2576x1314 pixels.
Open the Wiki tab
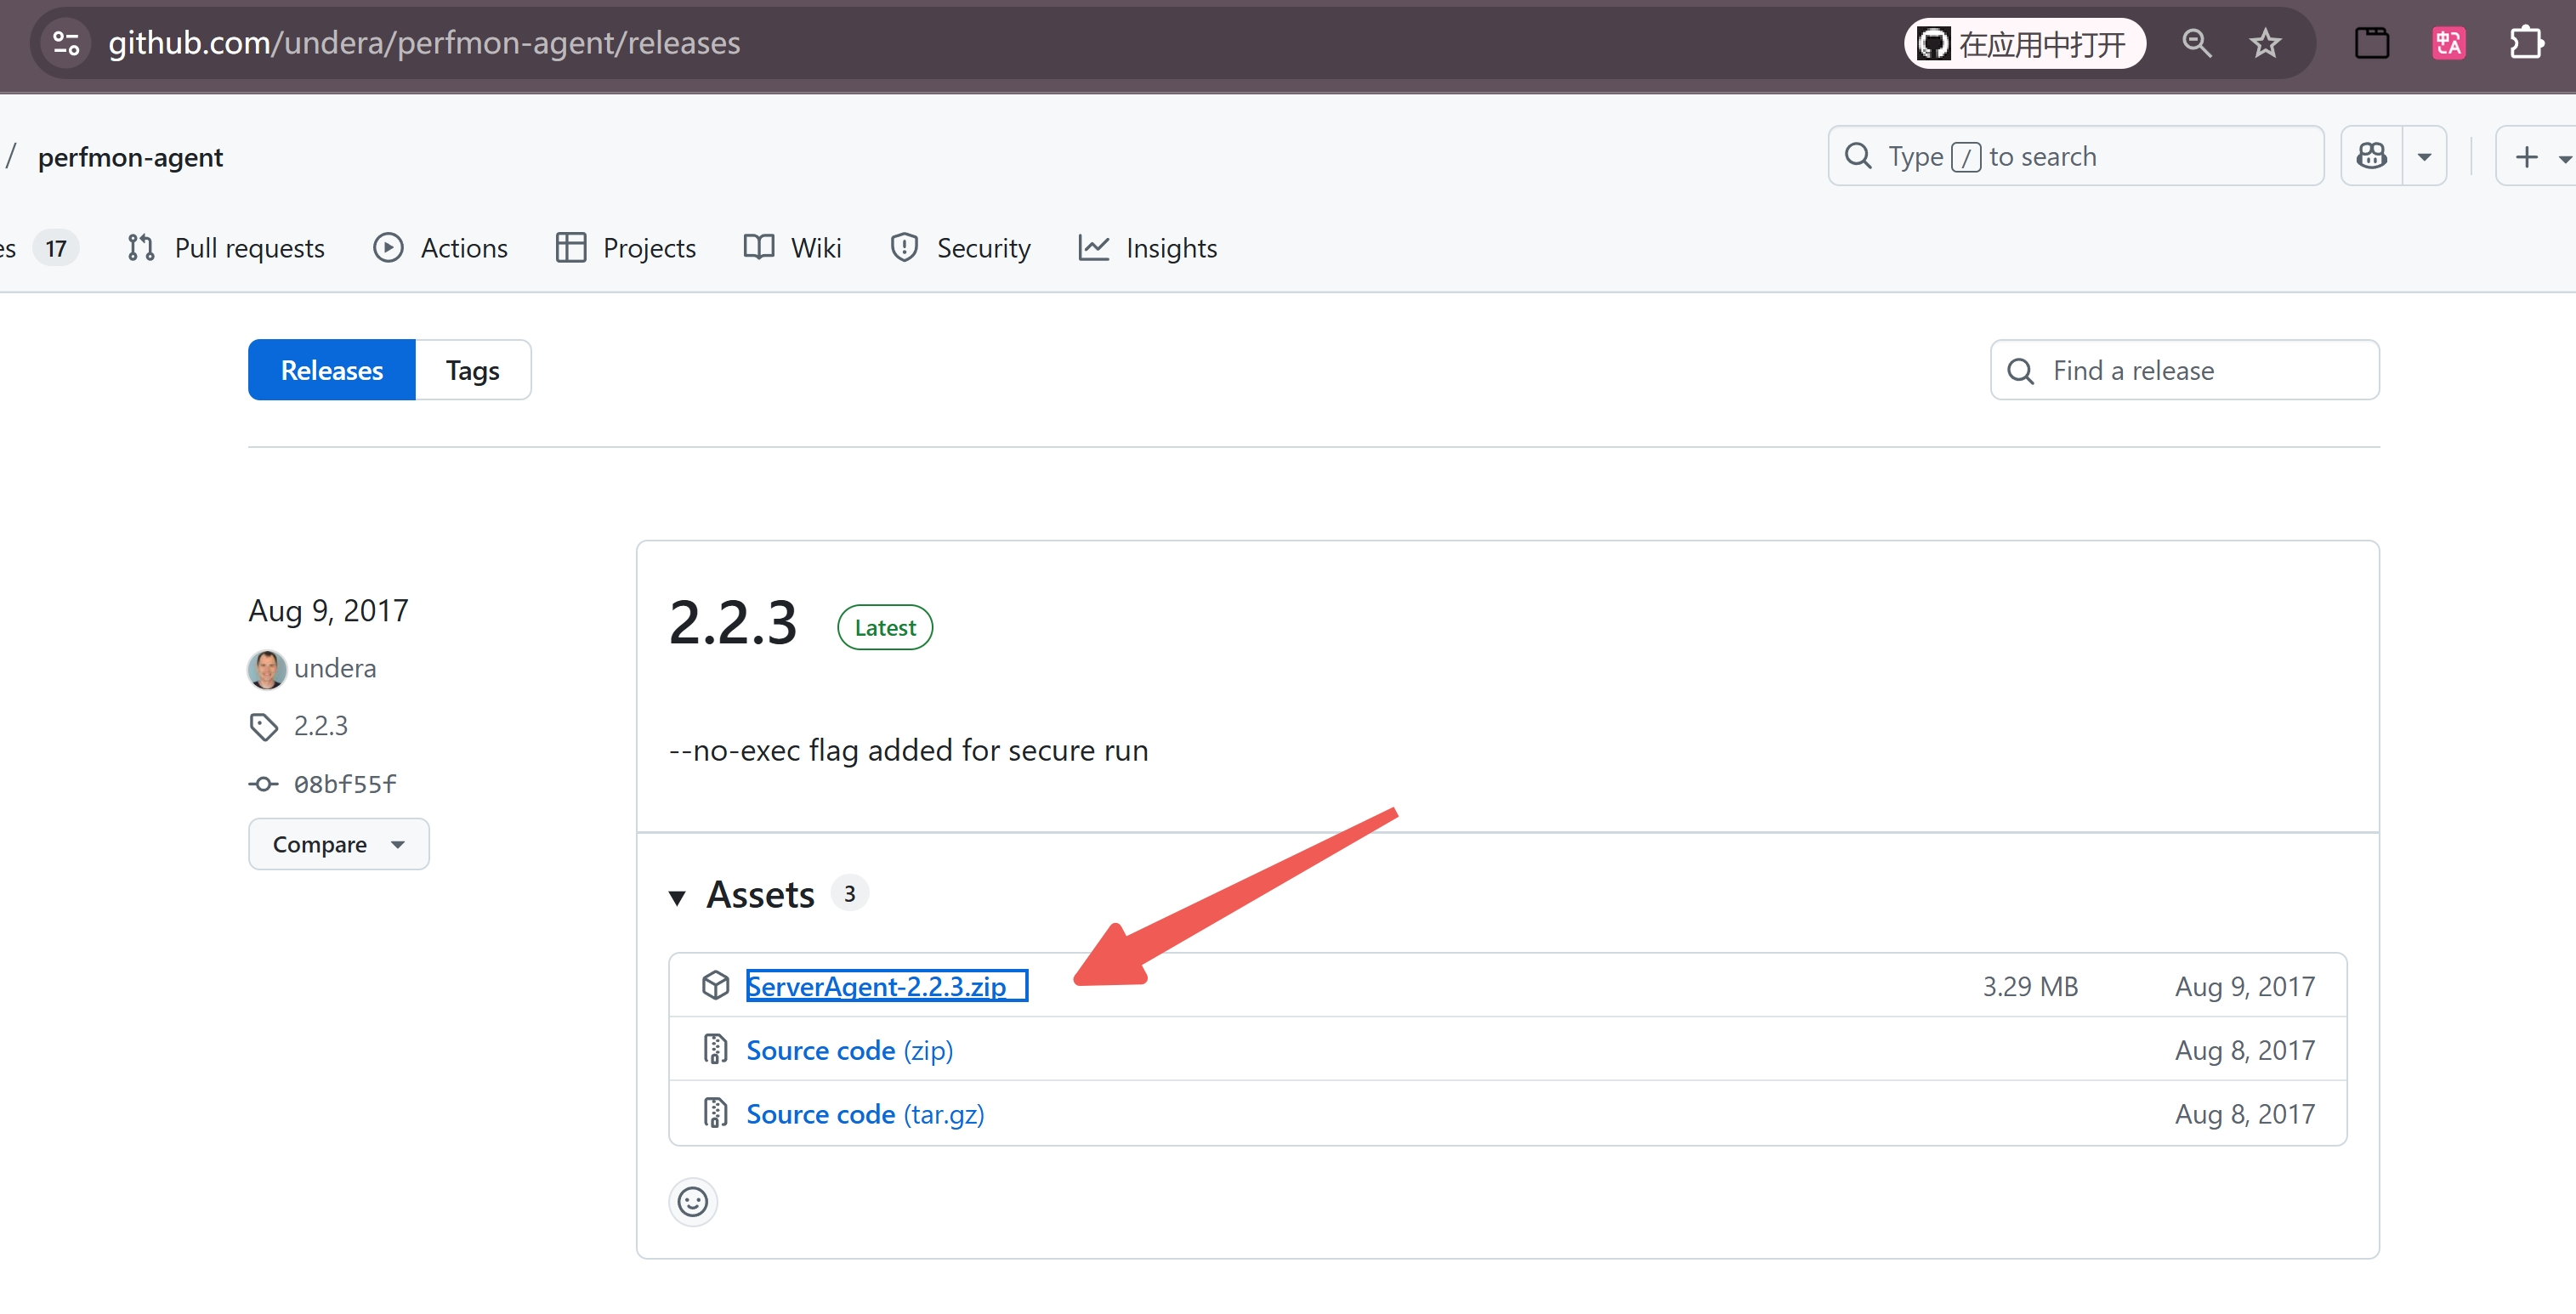792,248
